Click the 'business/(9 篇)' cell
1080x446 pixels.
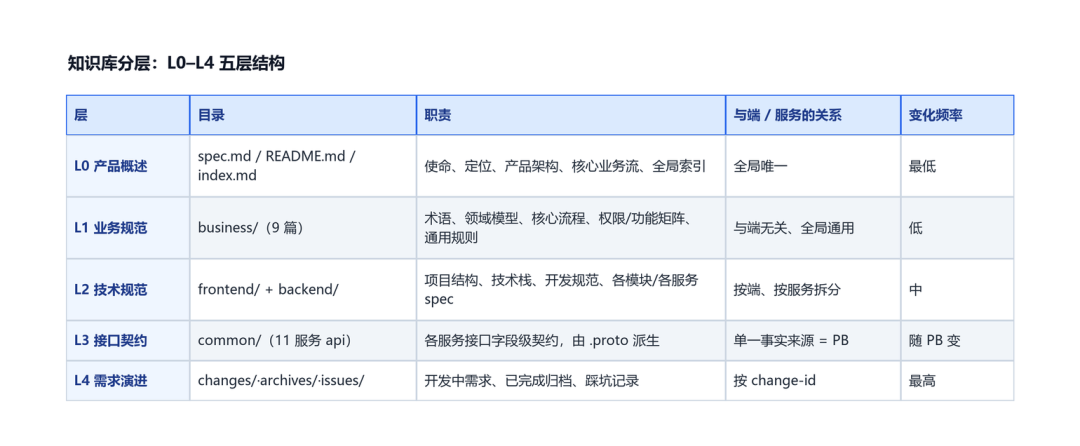[x=303, y=229]
